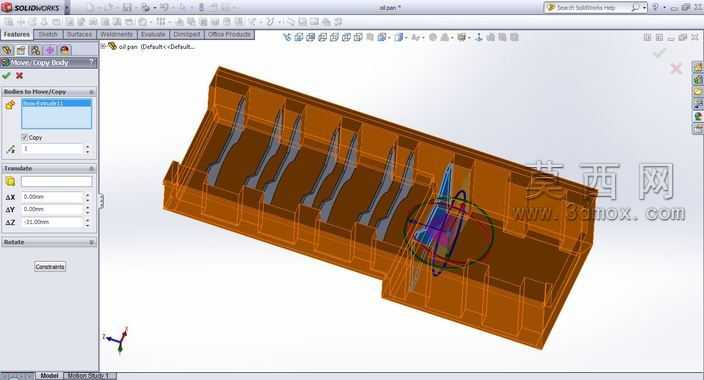
Task: Open File Explorer task pane tab
Action: point(698,92)
